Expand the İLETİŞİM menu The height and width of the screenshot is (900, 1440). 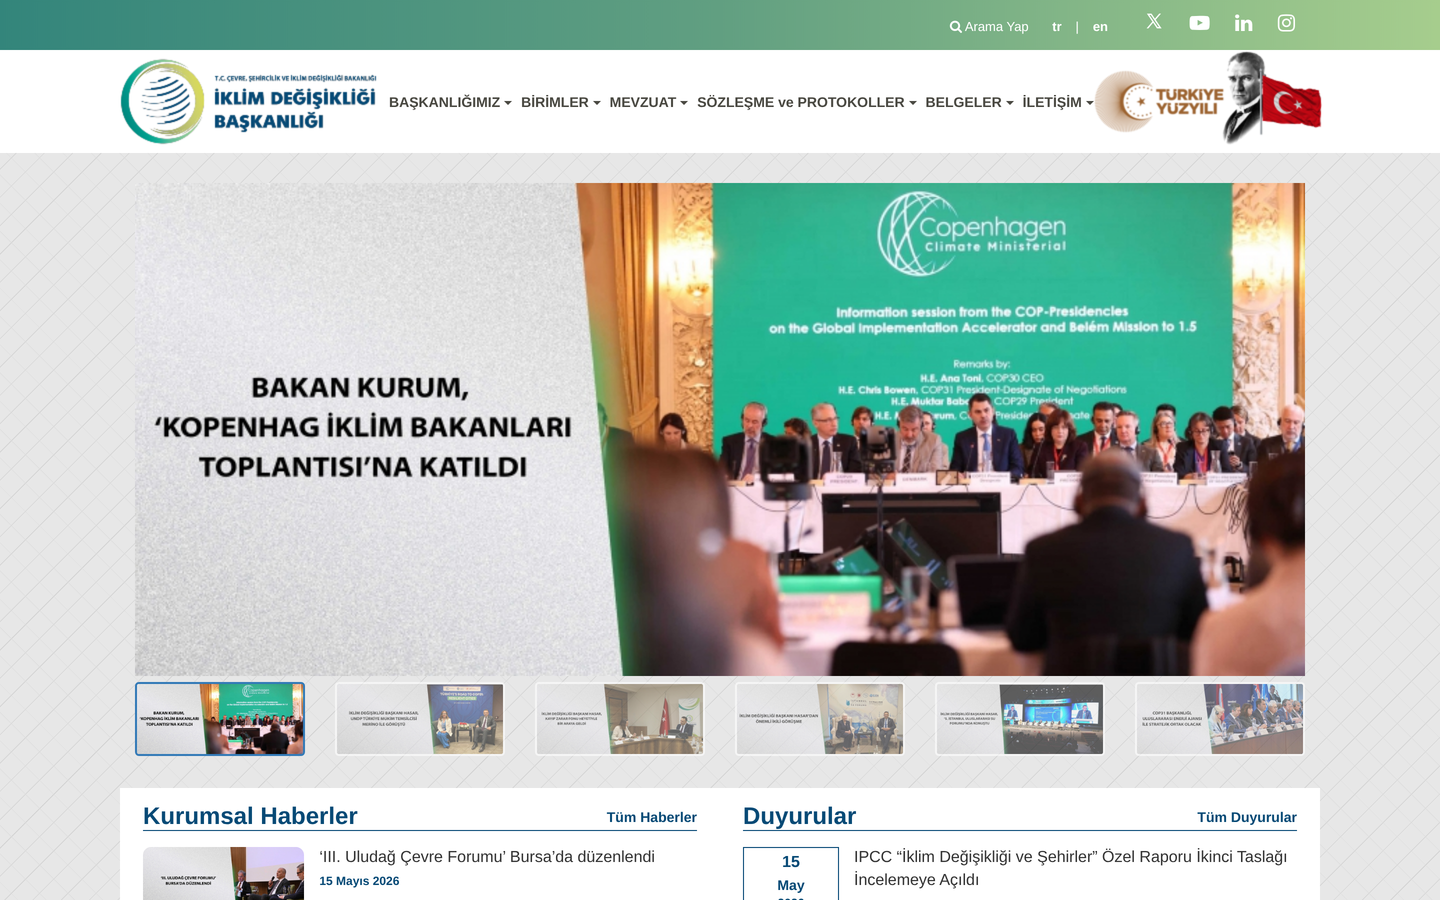pos(1057,102)
